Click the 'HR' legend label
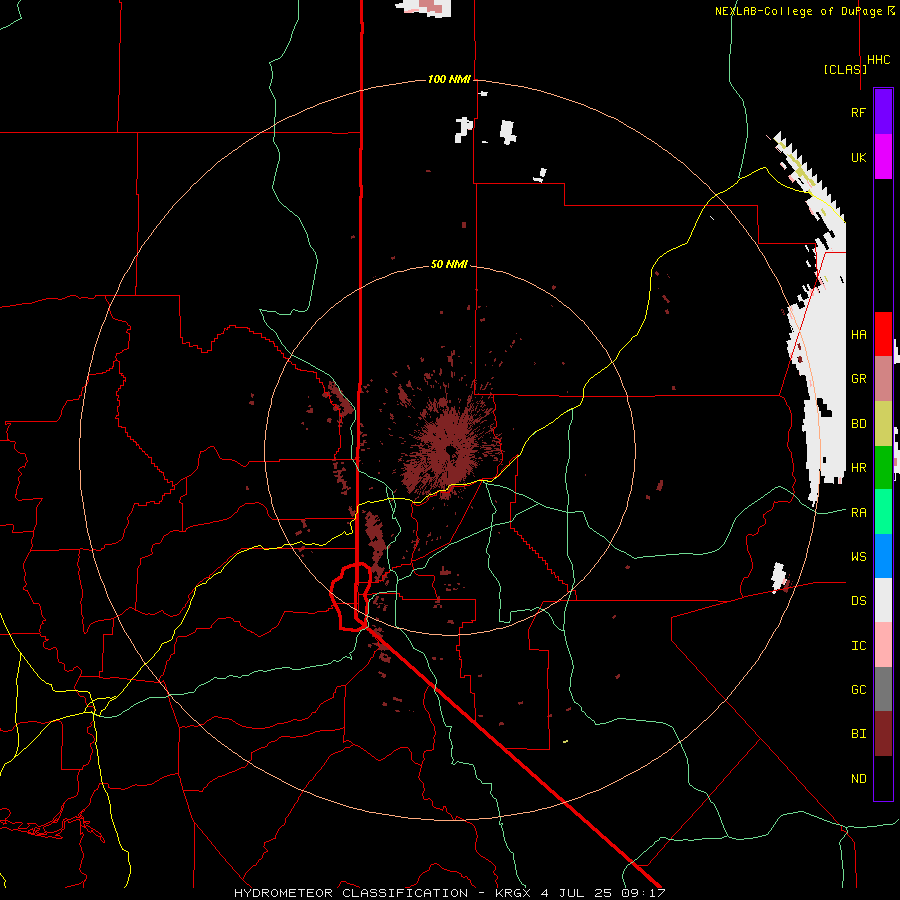 (x=858, y=468)
